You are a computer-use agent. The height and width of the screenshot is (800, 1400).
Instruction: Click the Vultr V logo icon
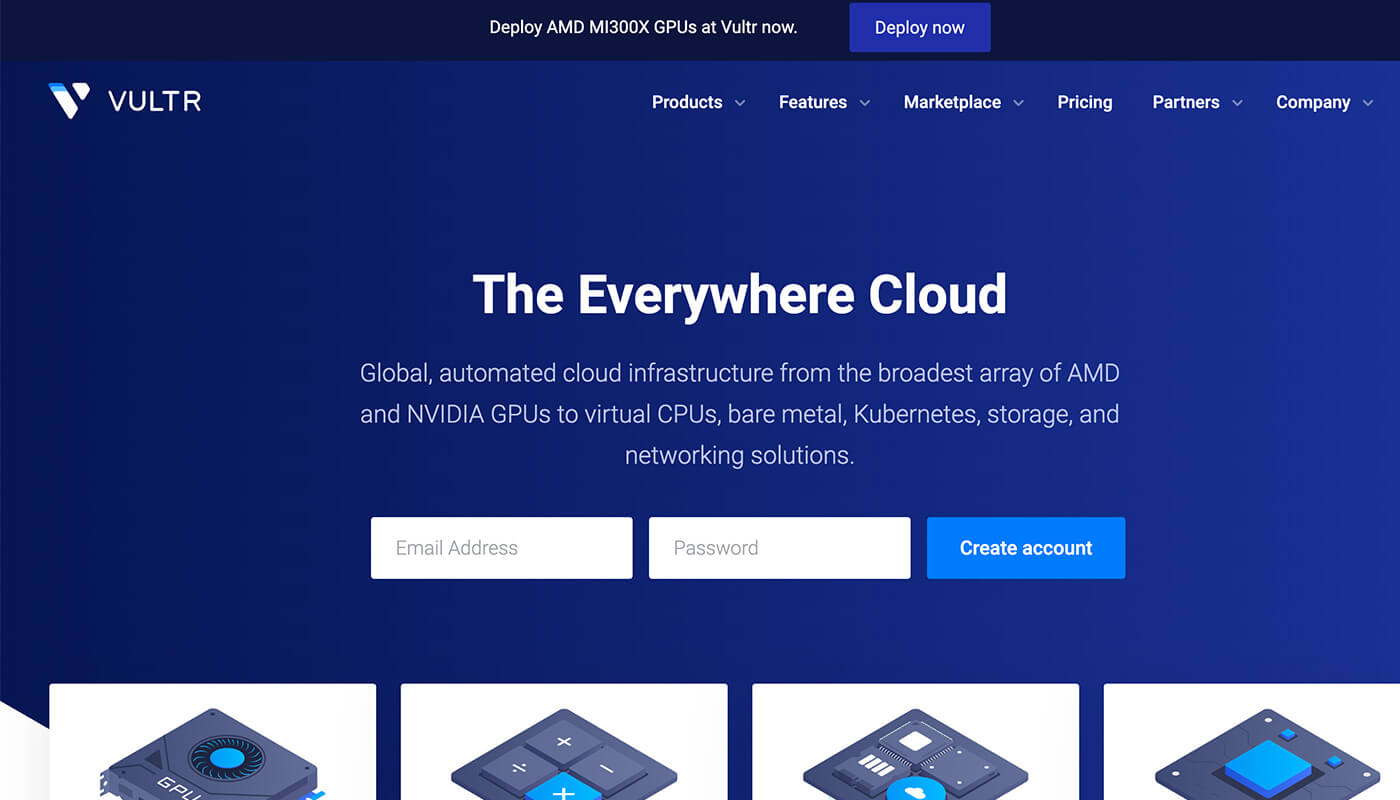pyautogui.click(x=69, y=100)
